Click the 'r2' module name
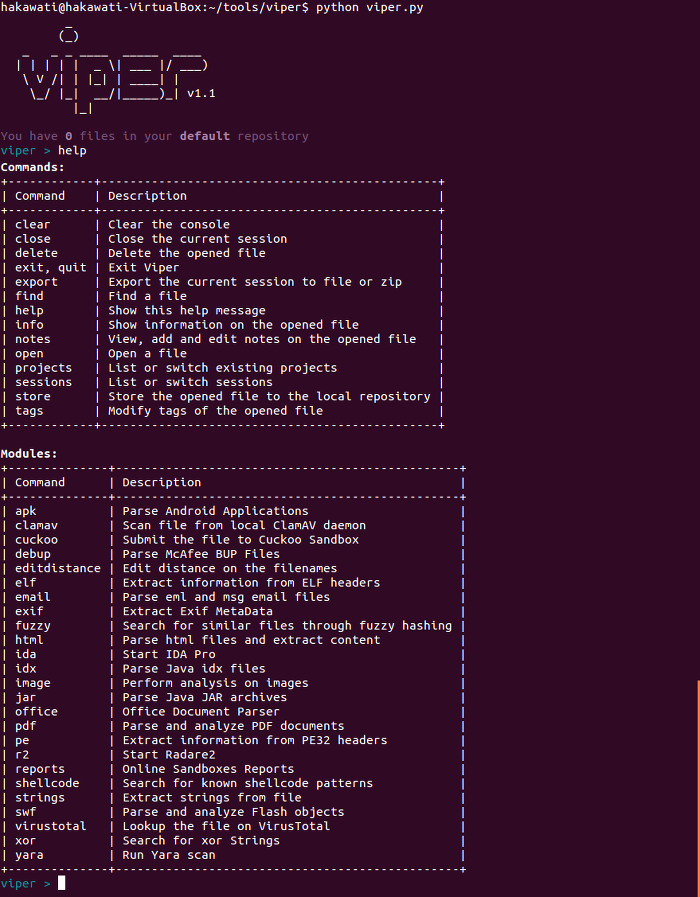This screenshot has height=897, width=700. 22,754
